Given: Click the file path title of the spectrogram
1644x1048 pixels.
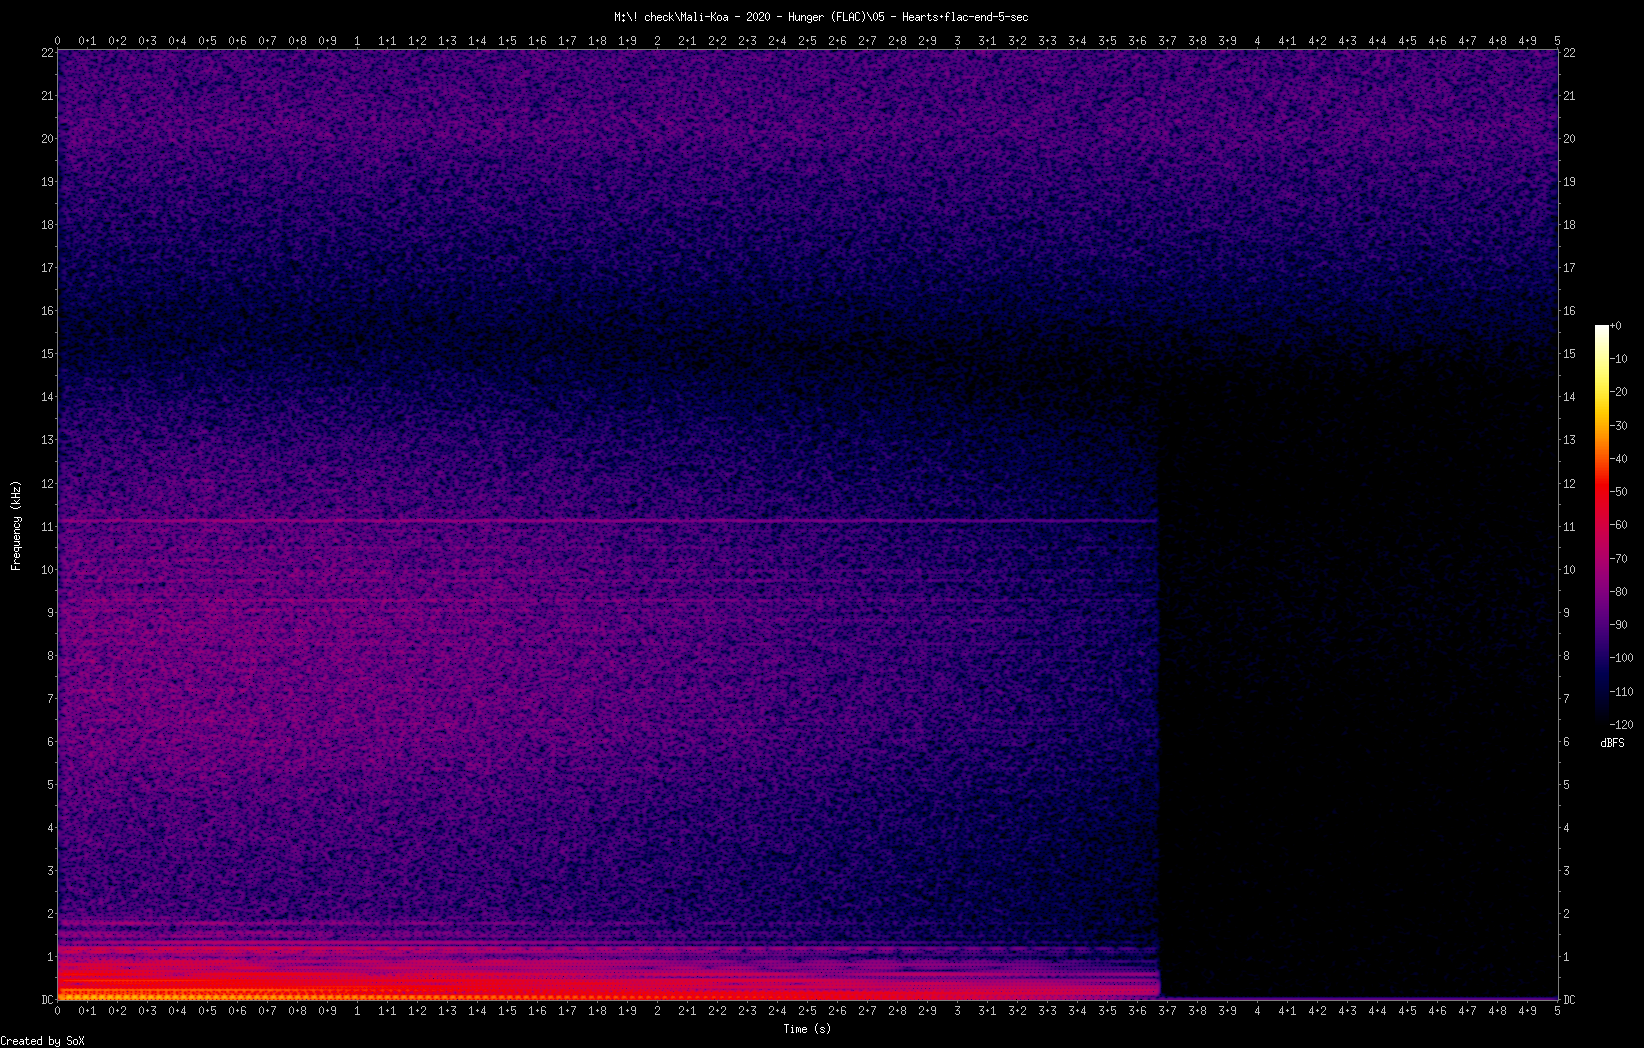Looking at the screenshot, I should point(821,17).
